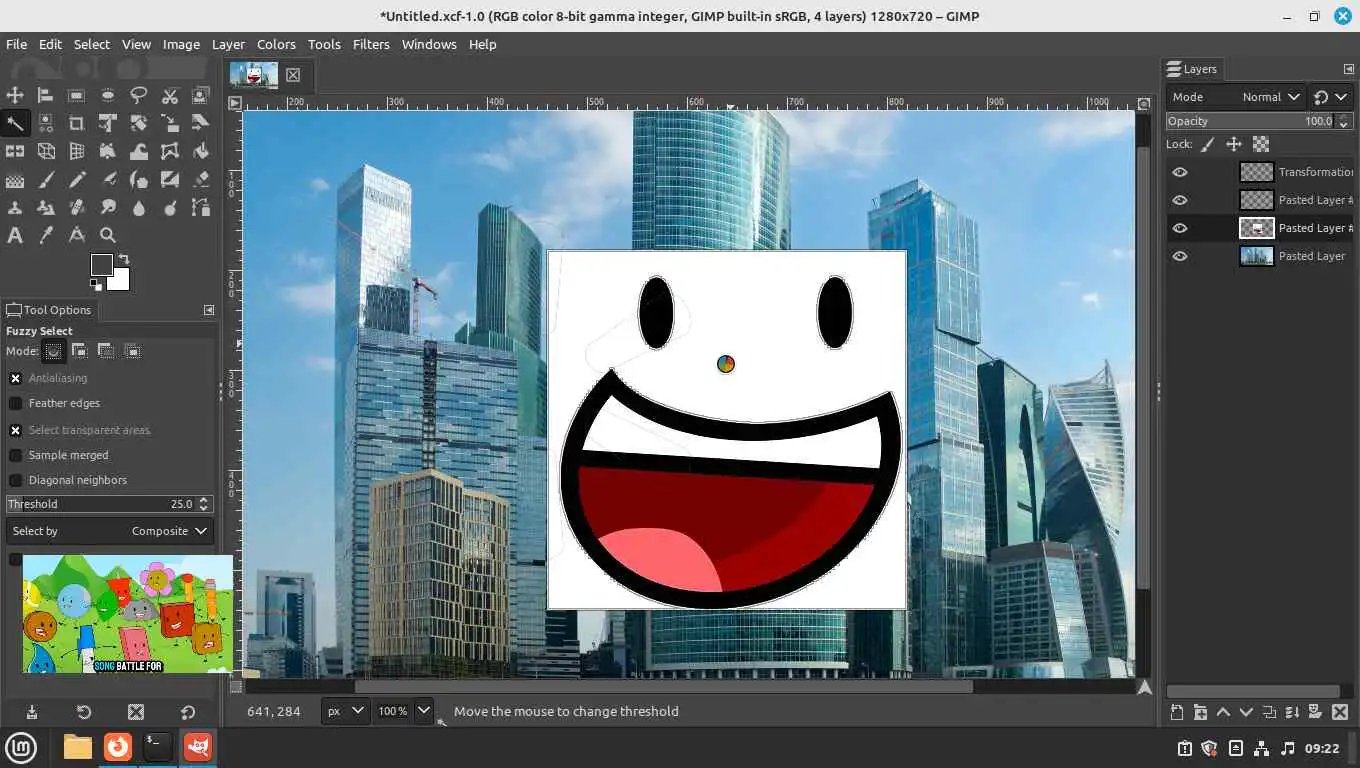The image size is (1360, 768).
Task: Select the Paintbrush tool
Action: pyautogui.click(x=46, y=180)
